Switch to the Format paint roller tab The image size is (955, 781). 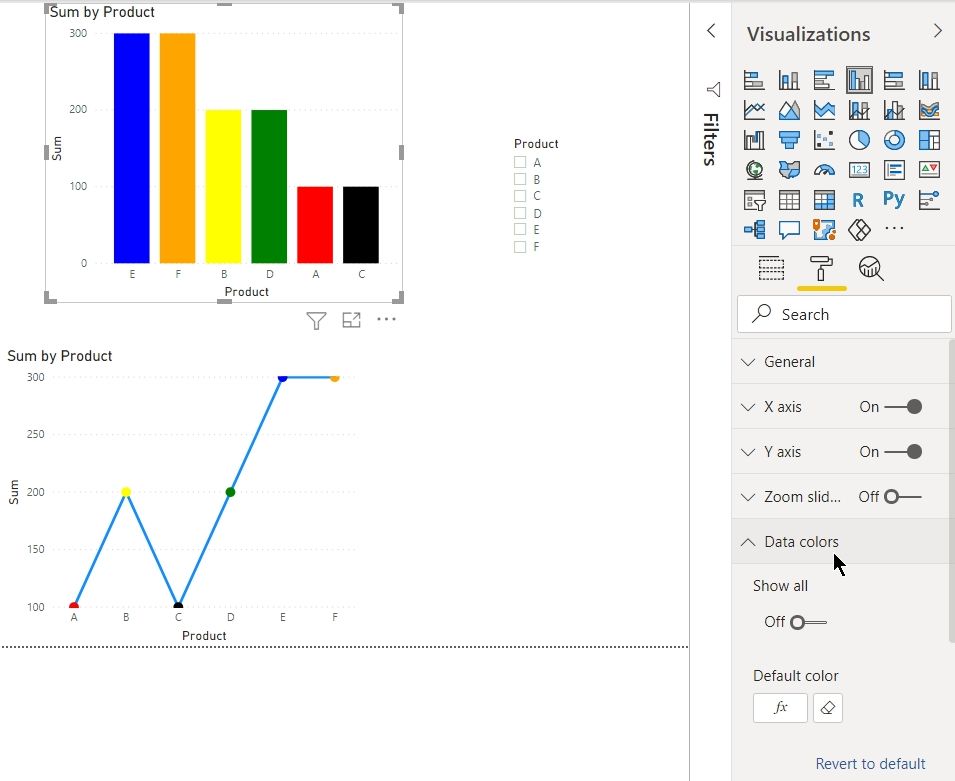(x=821, y=268)
